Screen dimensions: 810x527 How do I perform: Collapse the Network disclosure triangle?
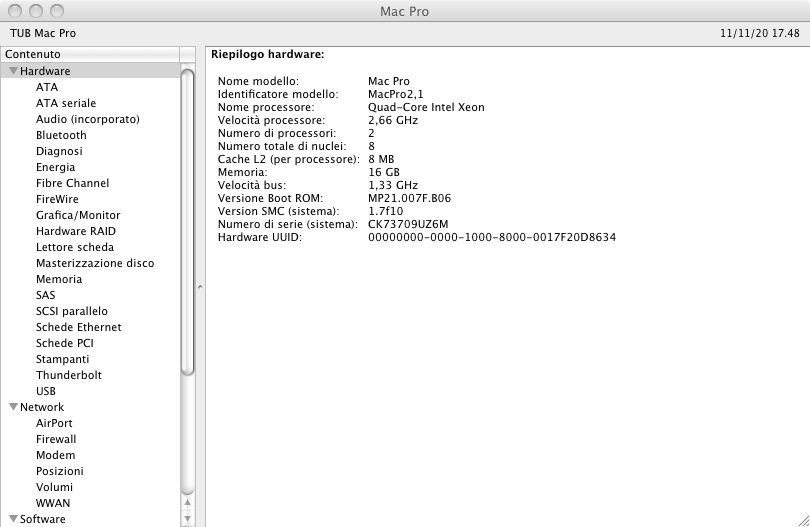click(14, 407)
